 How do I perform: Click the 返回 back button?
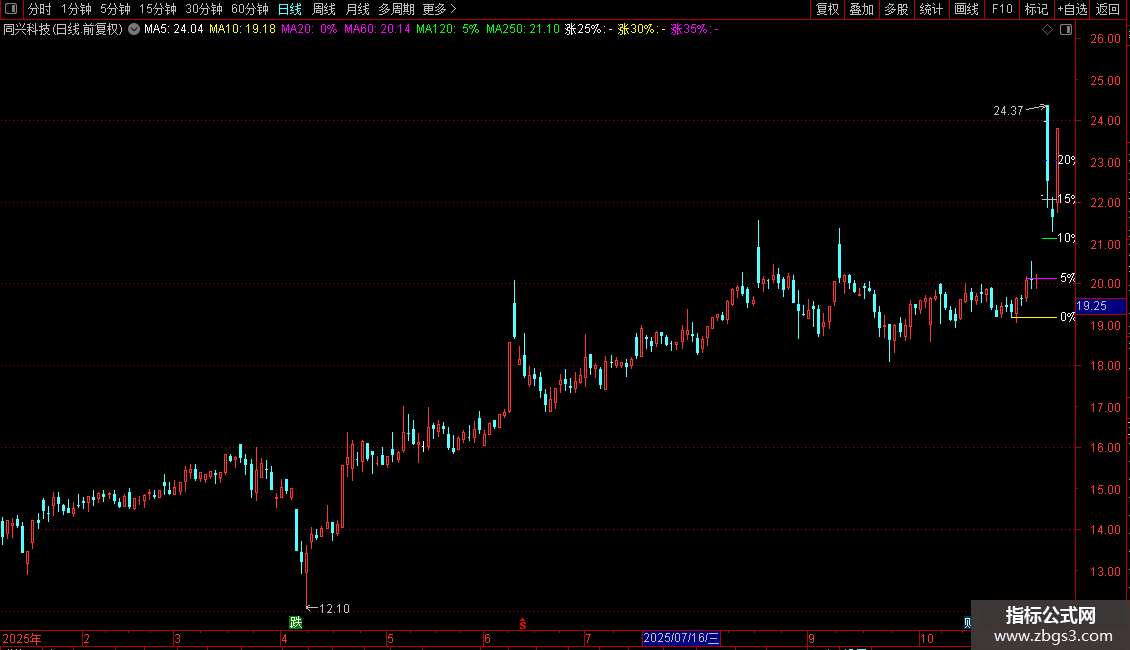[1108, 9]
